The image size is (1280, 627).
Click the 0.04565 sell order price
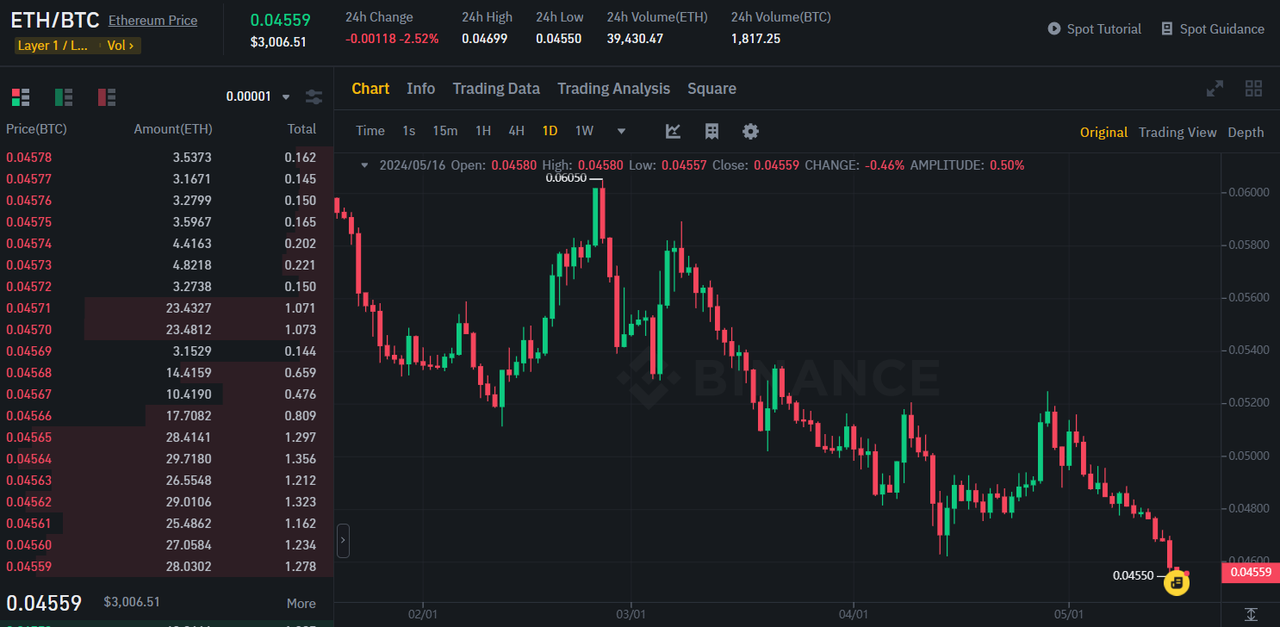click(x=29, y=437)
